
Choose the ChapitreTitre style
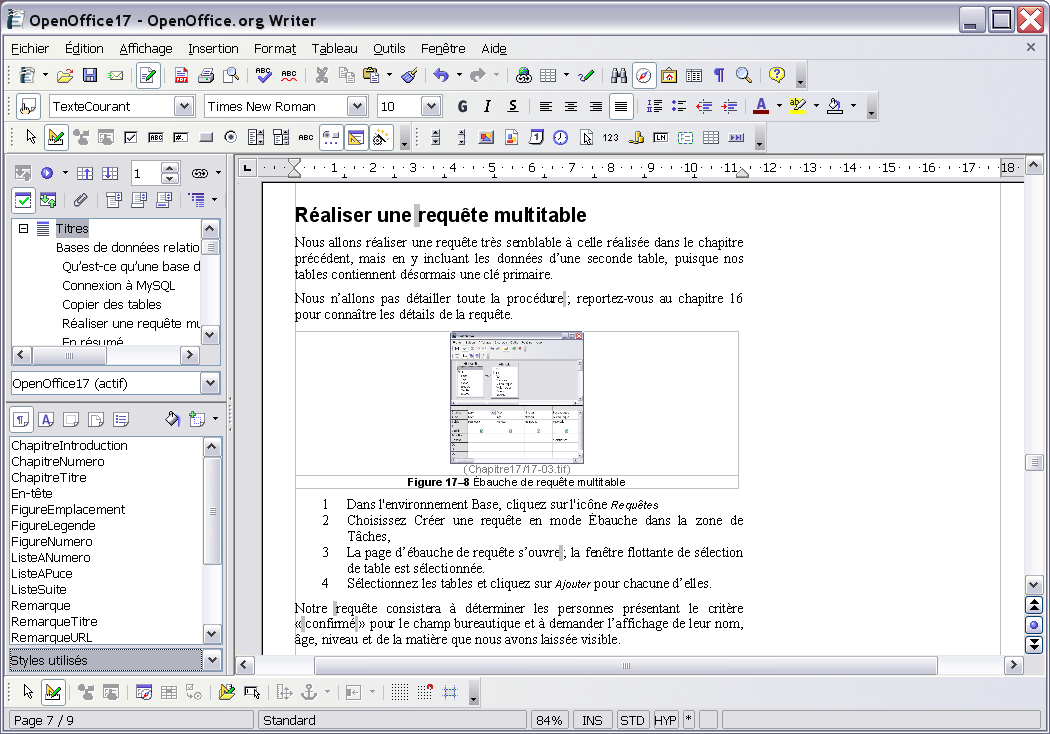(49, 478)
